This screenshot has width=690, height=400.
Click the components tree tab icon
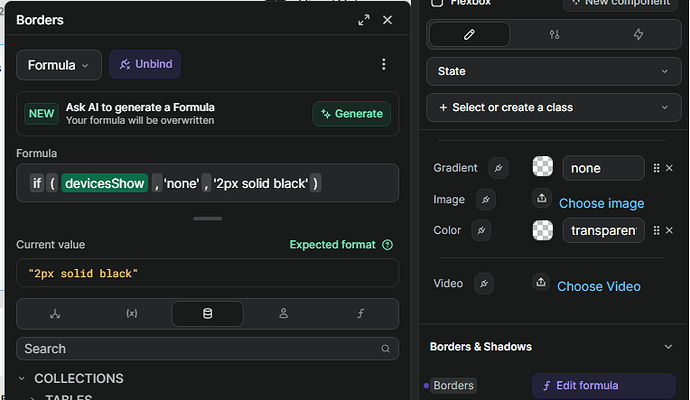click(x=55, y=314)
